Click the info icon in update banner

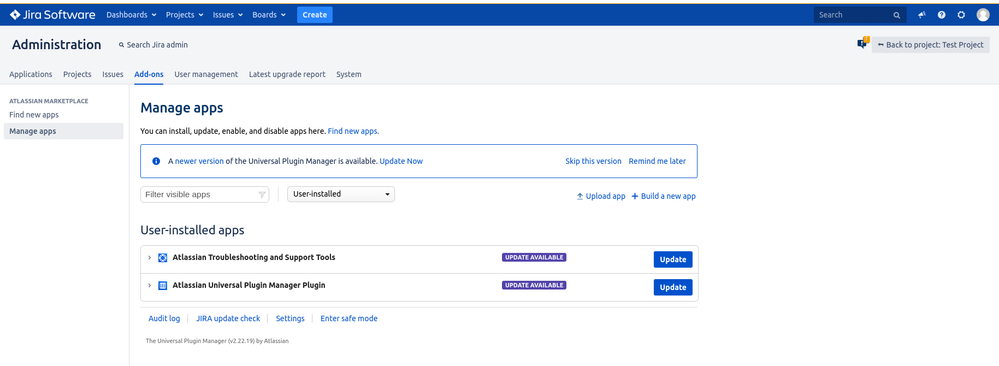coord(156,161)
